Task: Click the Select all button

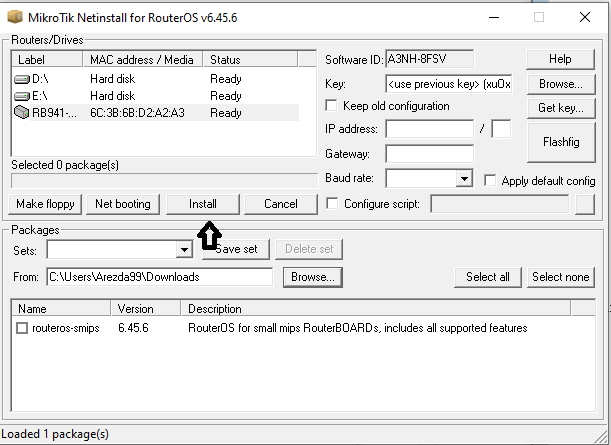Action: pyautogui.click(x=488, y=277)
